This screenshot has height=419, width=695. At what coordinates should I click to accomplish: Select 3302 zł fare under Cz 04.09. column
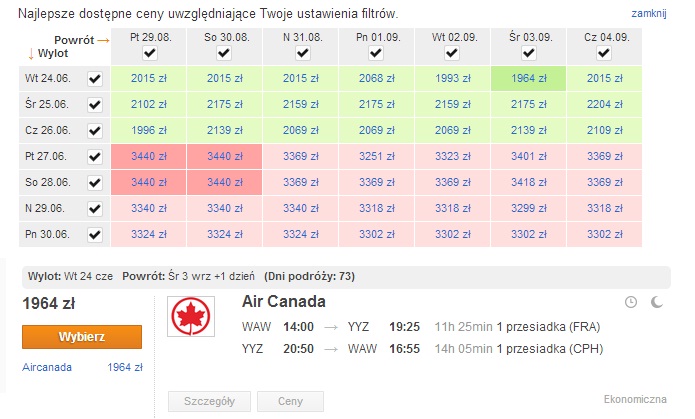[x=605, y=234]
